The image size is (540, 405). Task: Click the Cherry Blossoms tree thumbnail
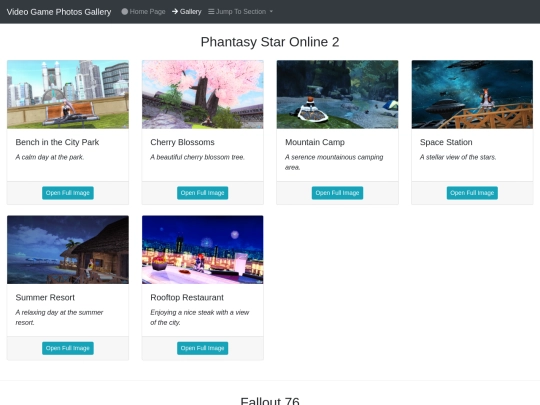click(202, 94)
